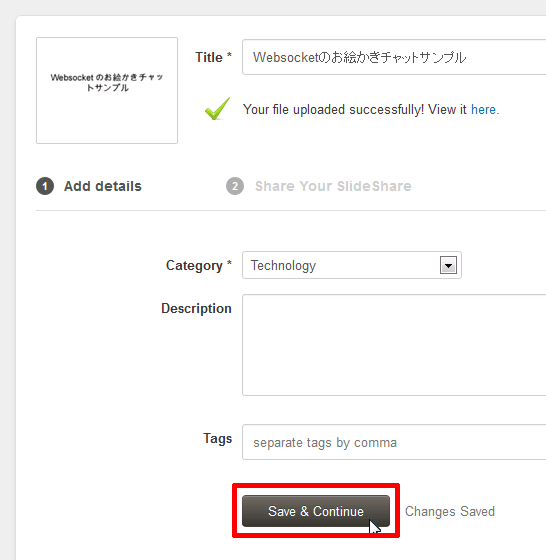Image resolution: width=546 pixels, height=560 pixels.
Task: Open the slide thumbnail preview
Action: (107, 90)
